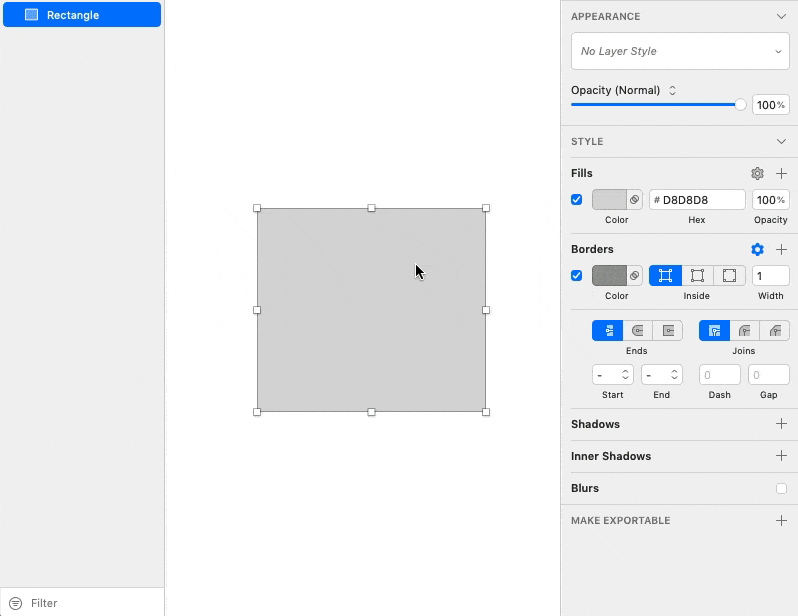Open the Fills settings gear
The height and width of the screenshot is (616, 798).
click(757, 174)
